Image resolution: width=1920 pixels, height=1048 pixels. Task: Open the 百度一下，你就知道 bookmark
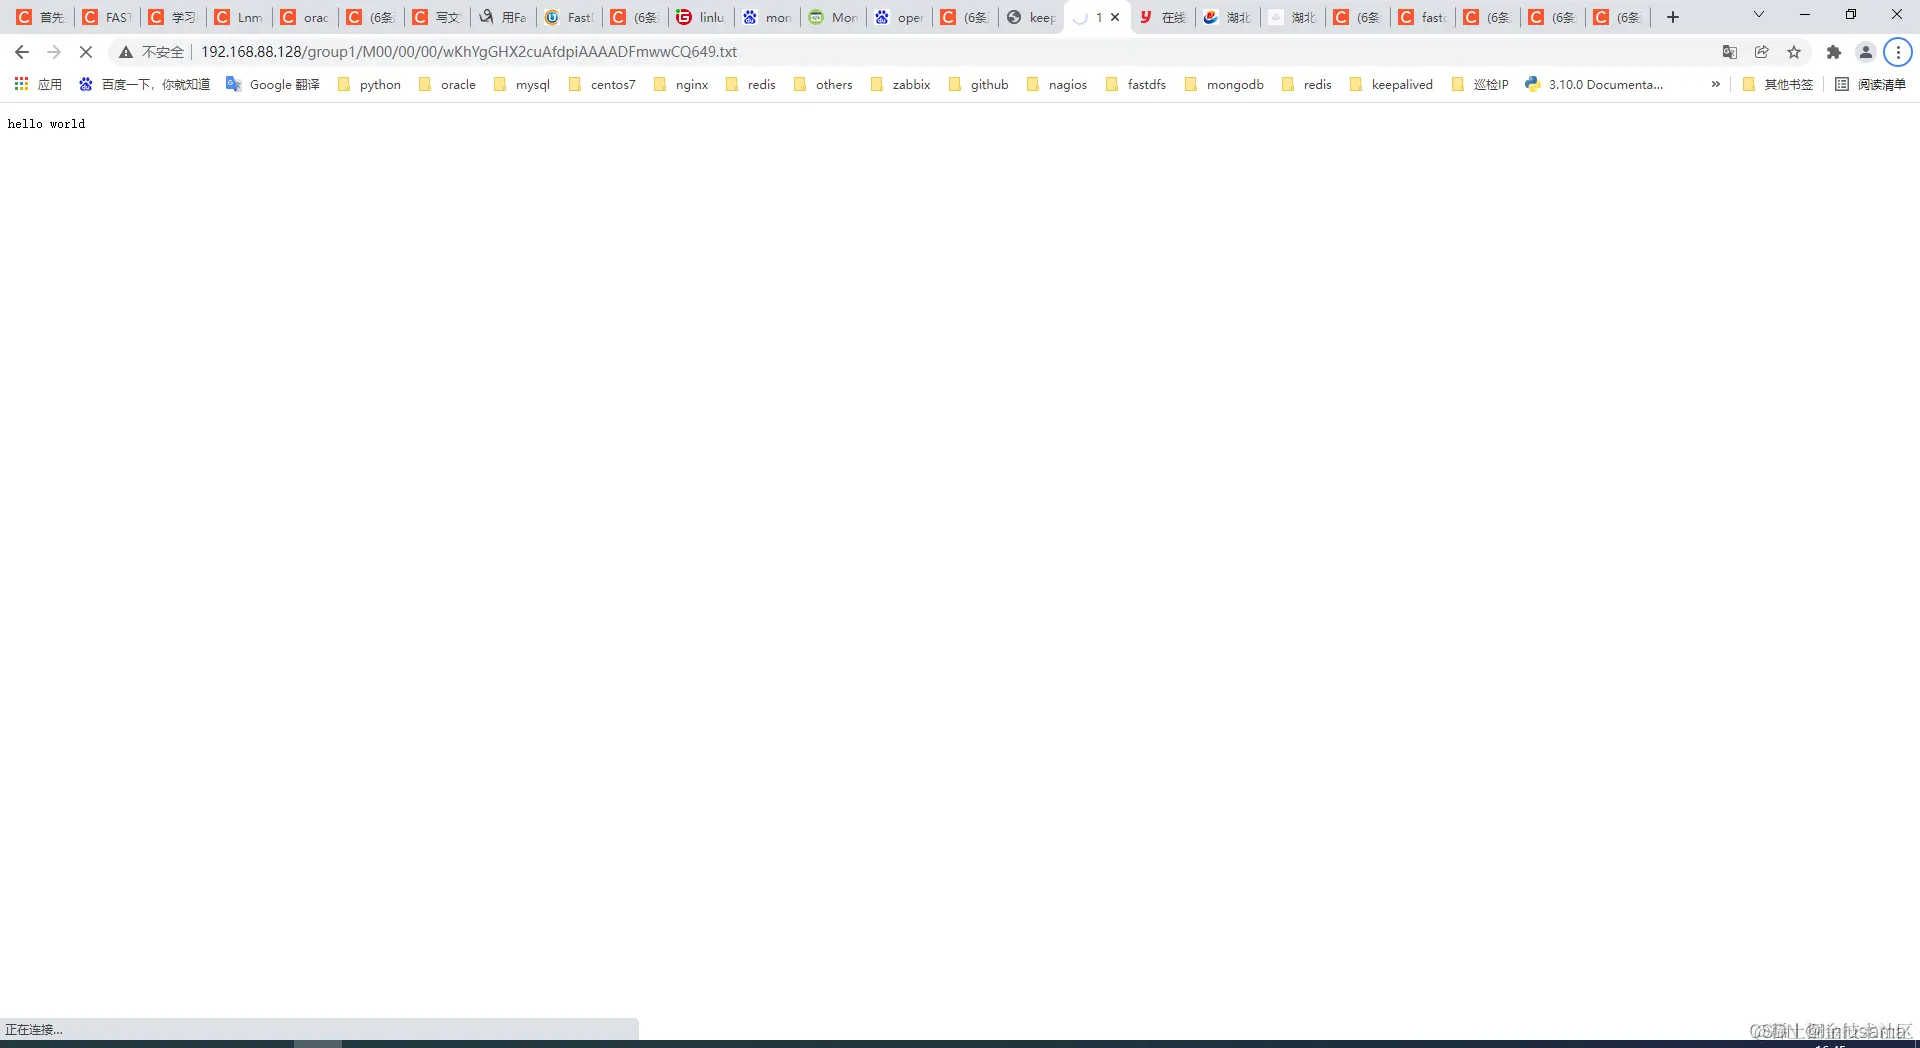(x=144, y=85)
